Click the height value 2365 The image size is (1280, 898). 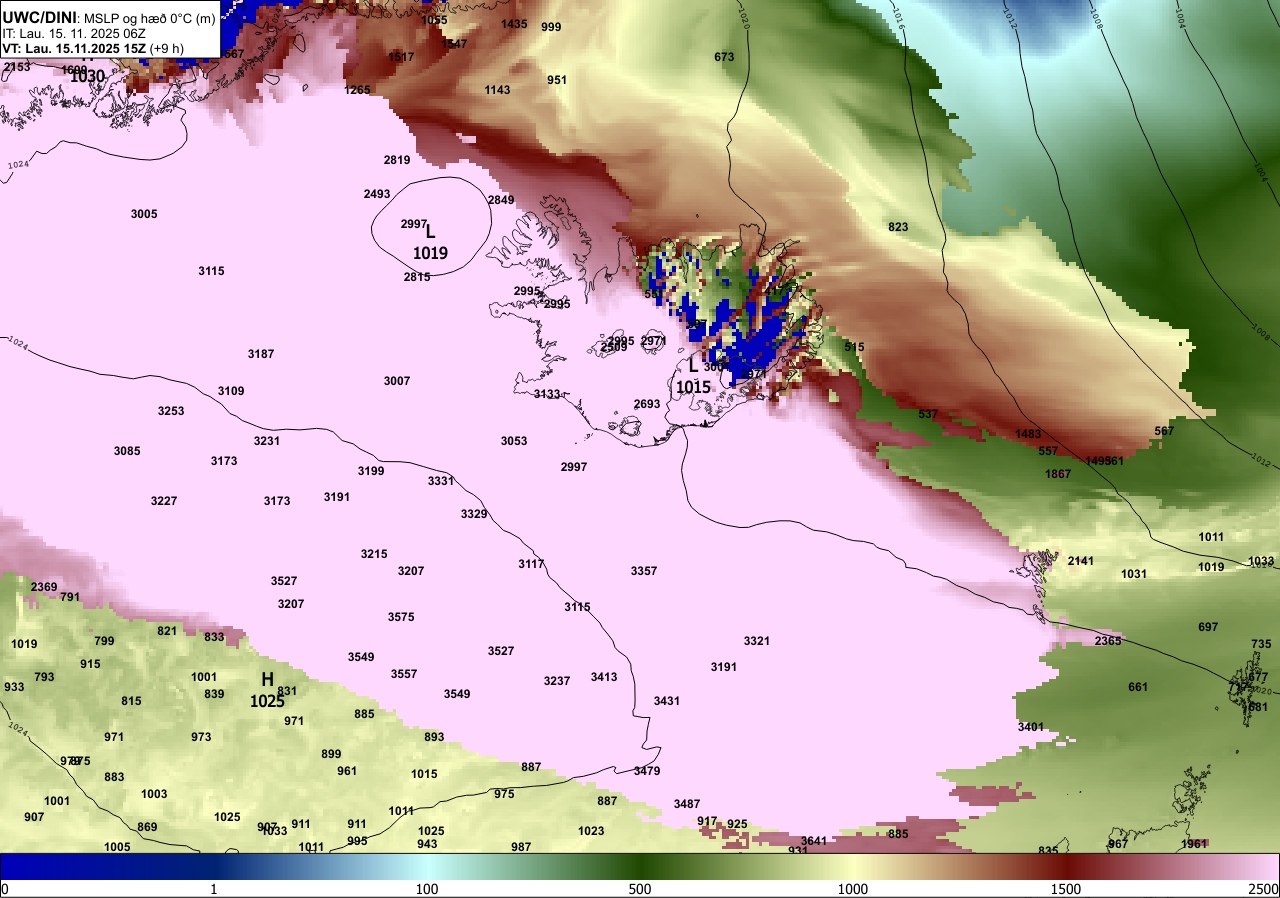(1108, 641)
